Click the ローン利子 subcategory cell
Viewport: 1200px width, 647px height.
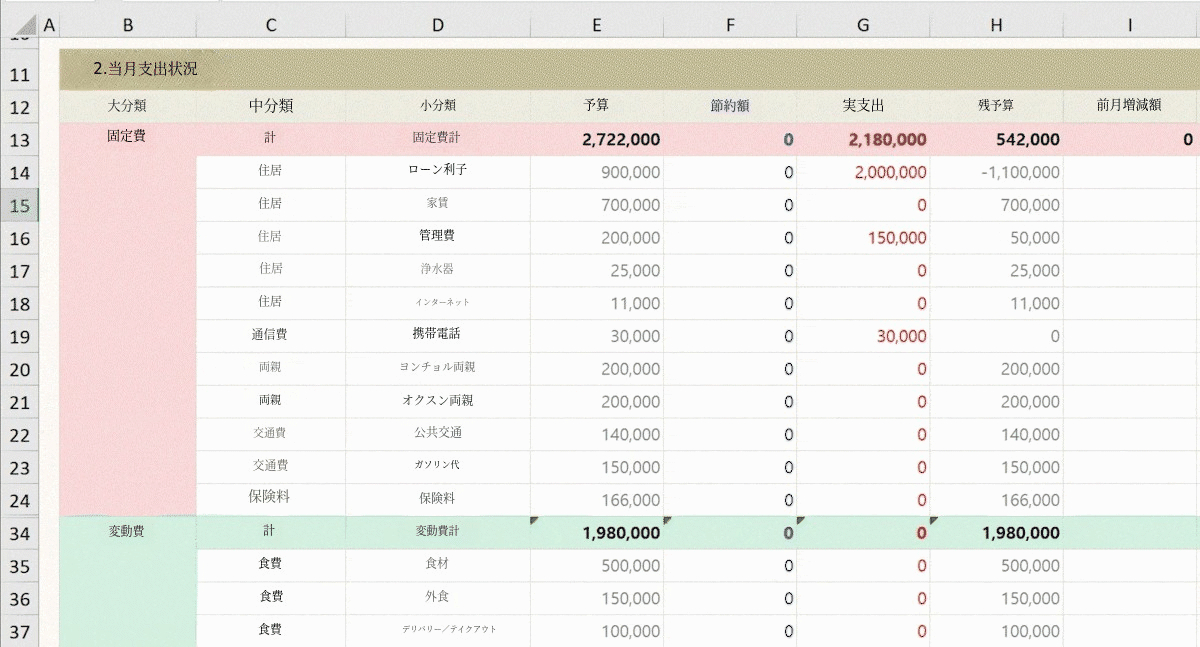438,171
